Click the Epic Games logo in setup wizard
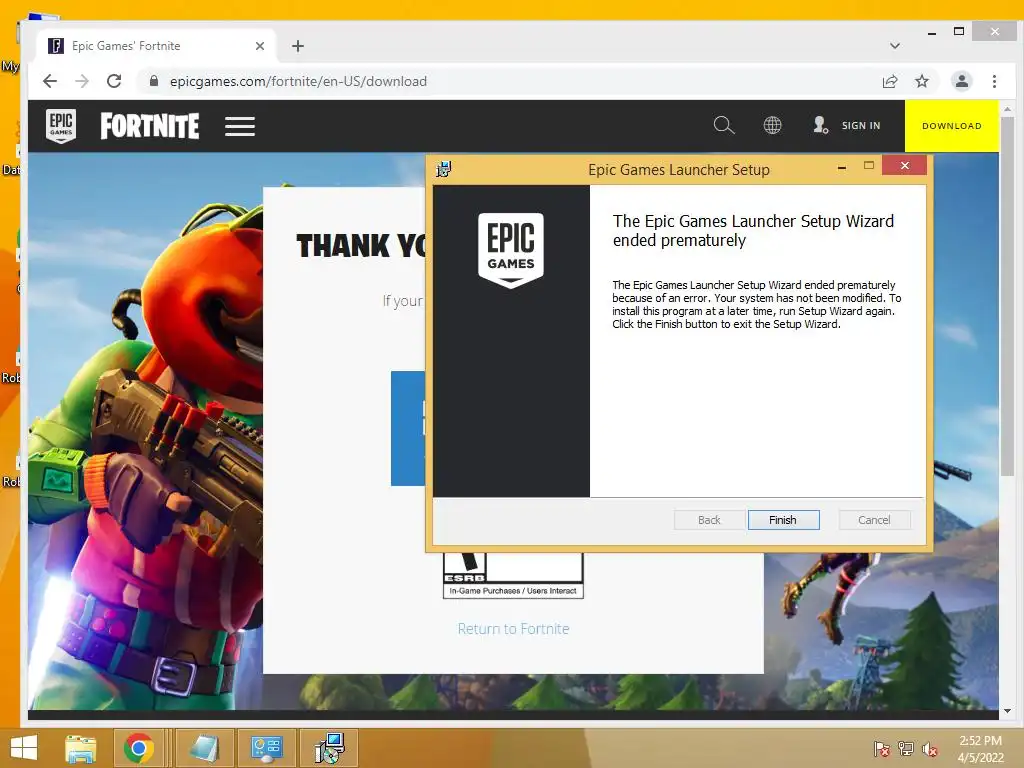 coord(511,249)
